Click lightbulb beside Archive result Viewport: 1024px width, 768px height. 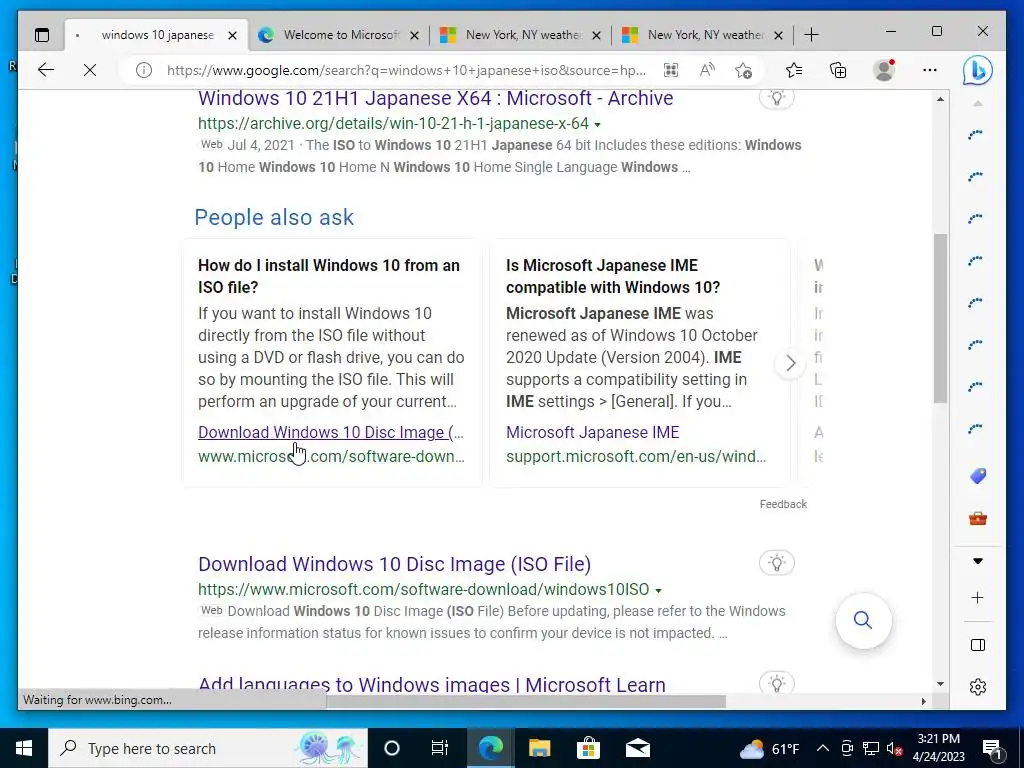[776, 99]
